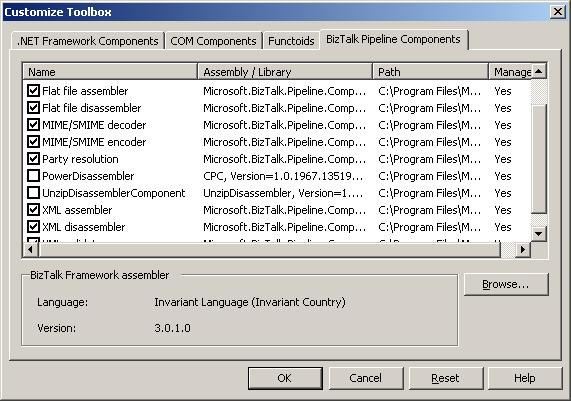Switch to .NET Framework Components tab
The image size is (571, 401).
tap(88, 41)
